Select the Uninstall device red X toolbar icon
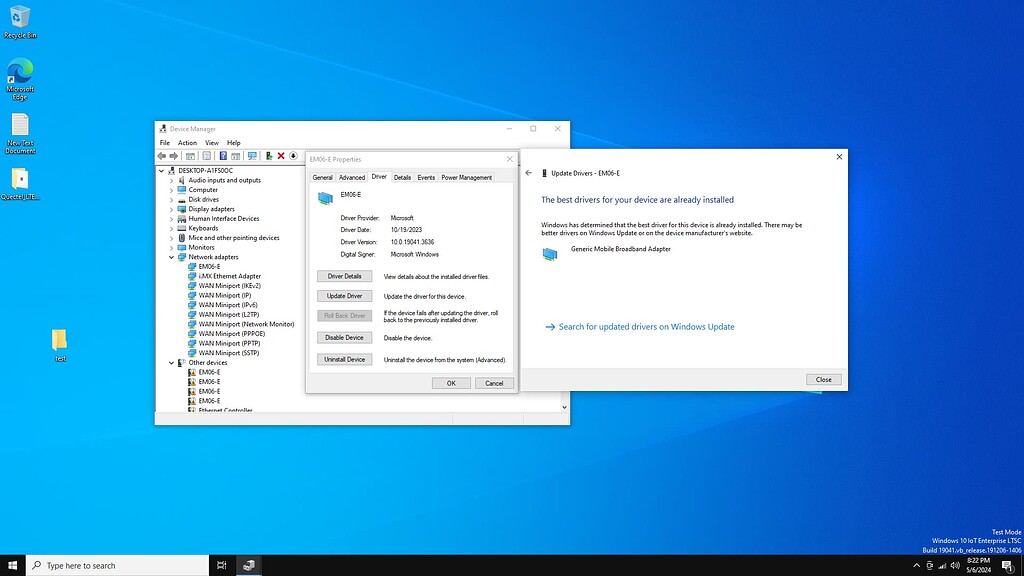 [281, 156]
